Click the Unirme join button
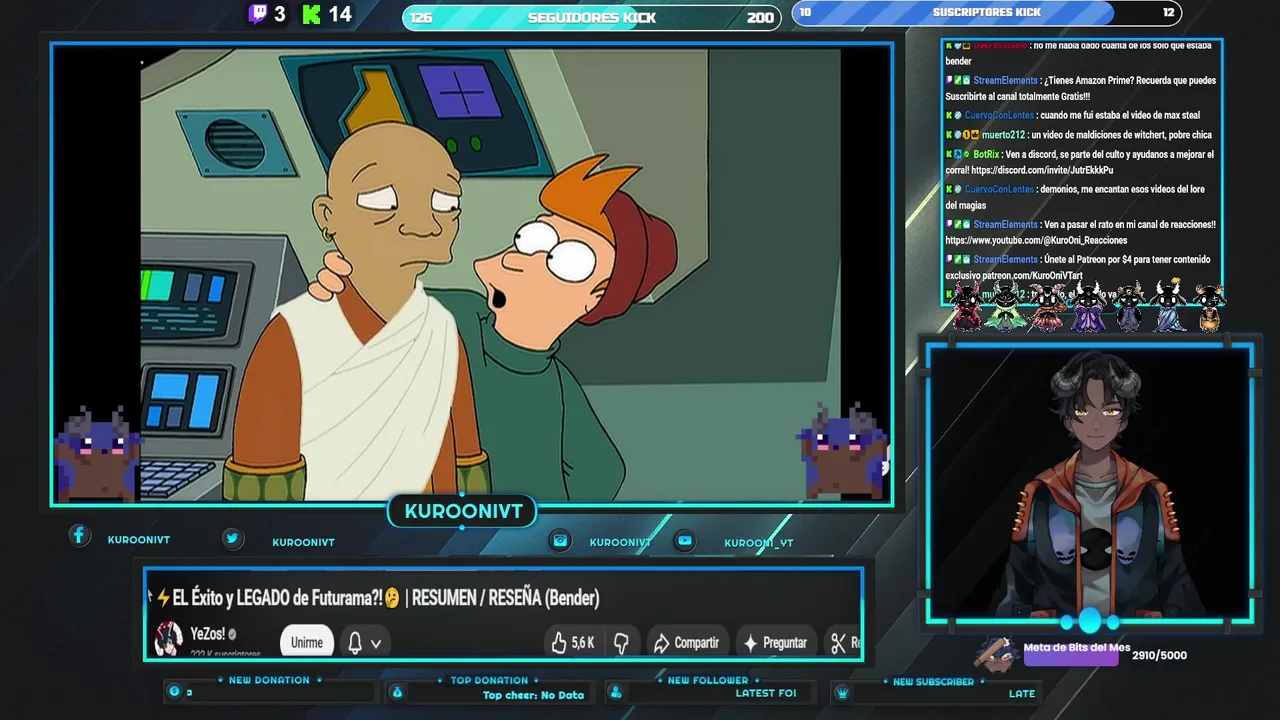 click(x=307, y=642)
